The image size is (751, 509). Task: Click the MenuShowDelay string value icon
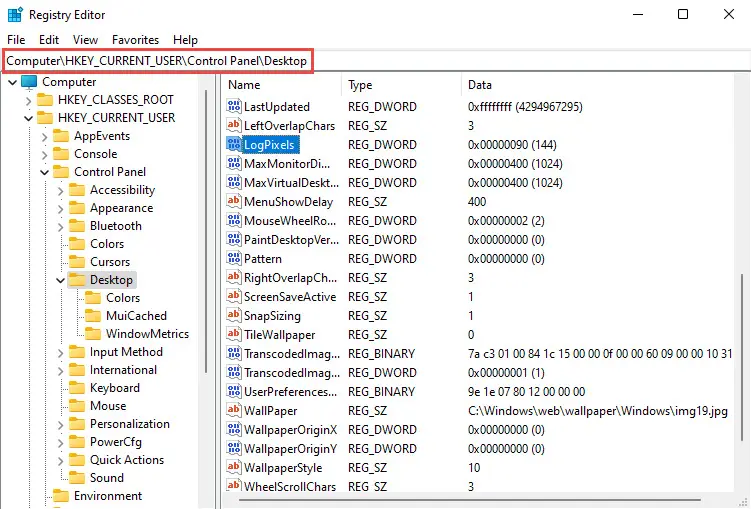[x=233, y=202]
